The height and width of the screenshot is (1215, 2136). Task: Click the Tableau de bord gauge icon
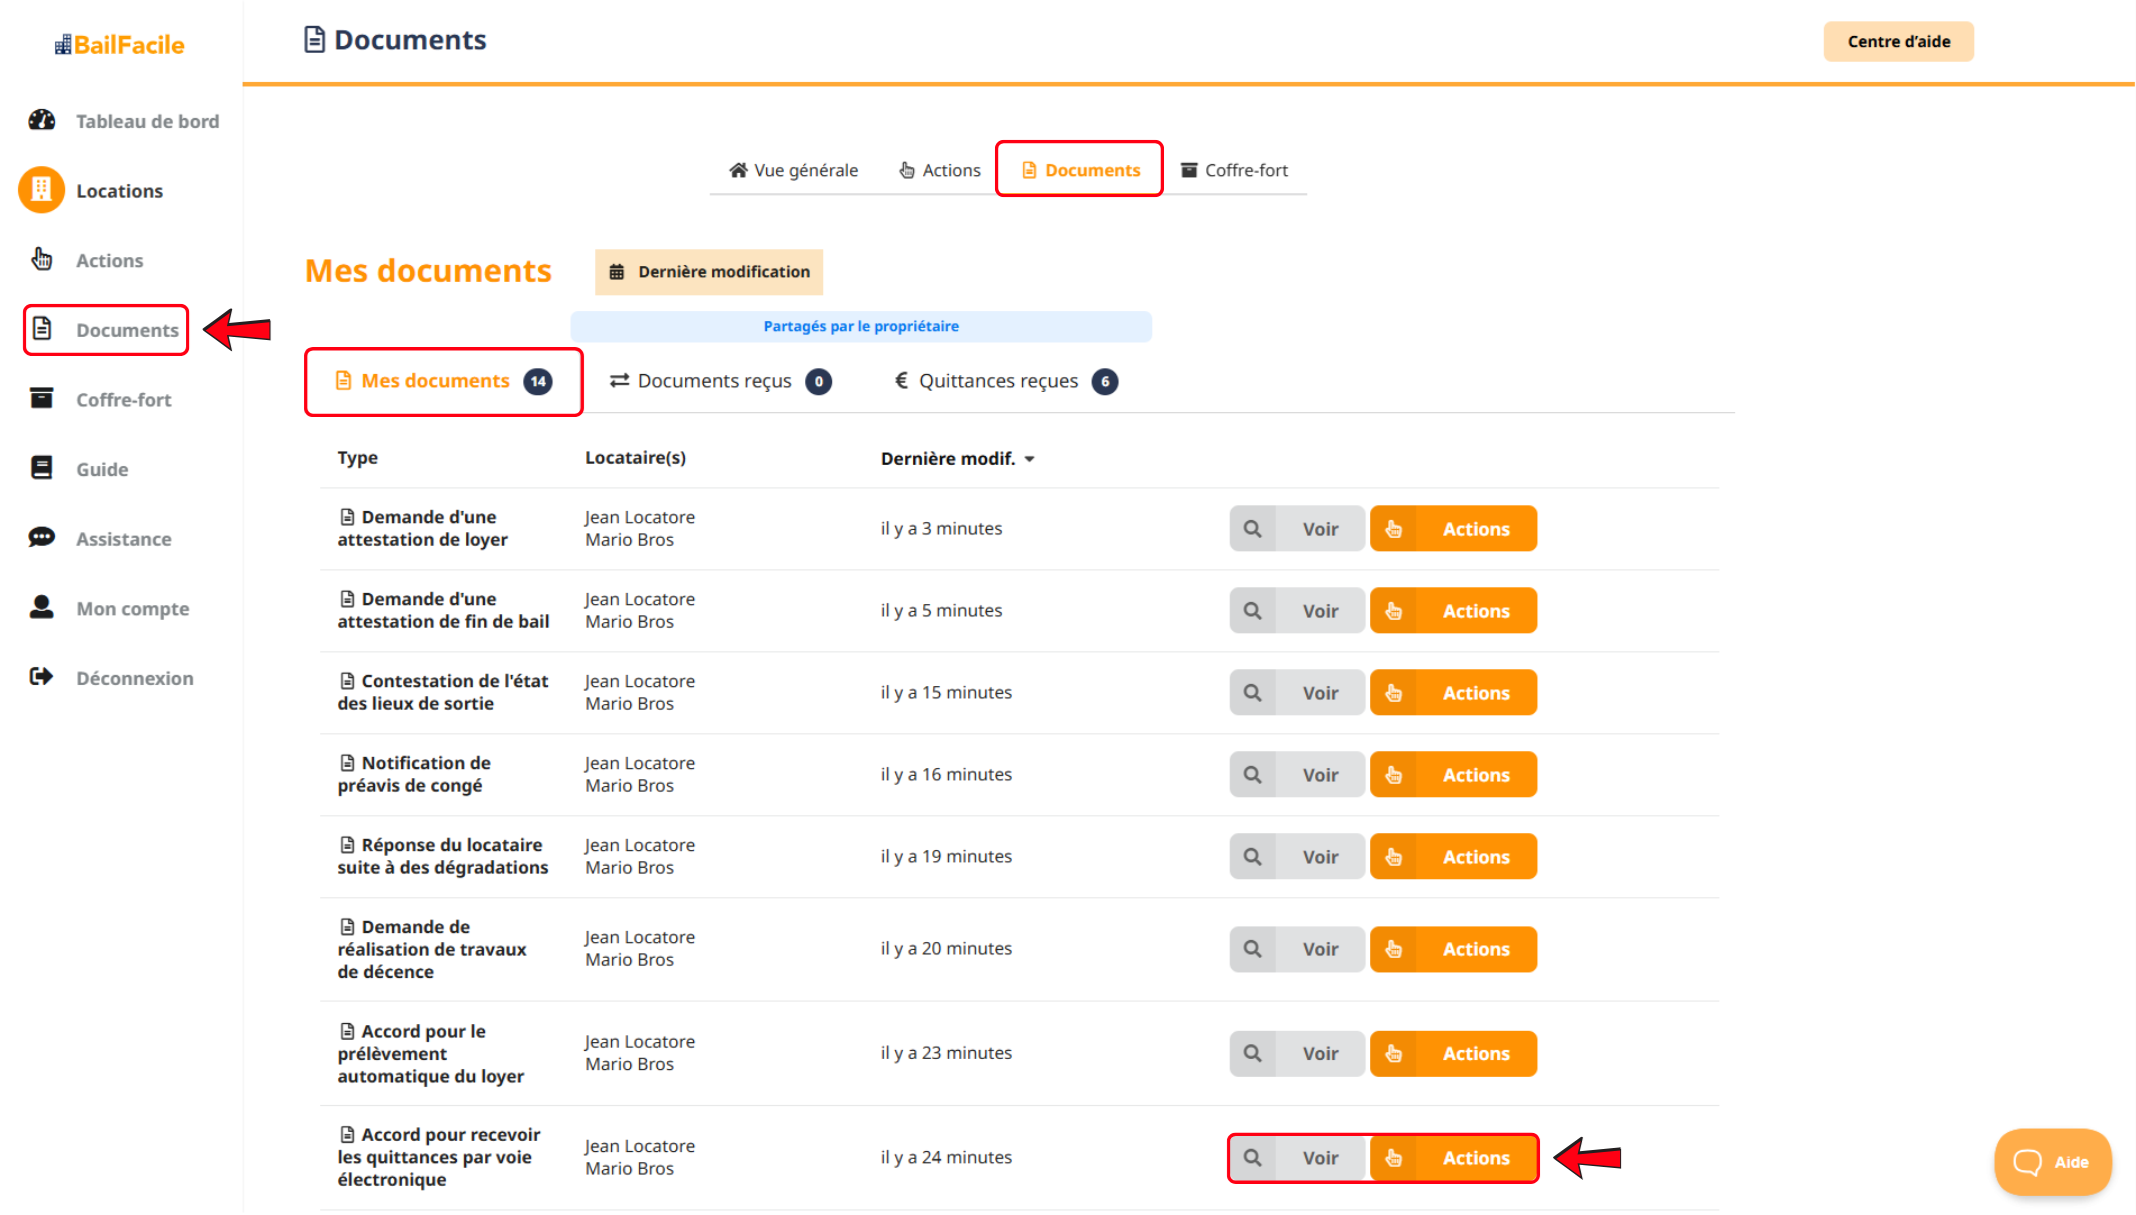(42, 120)
